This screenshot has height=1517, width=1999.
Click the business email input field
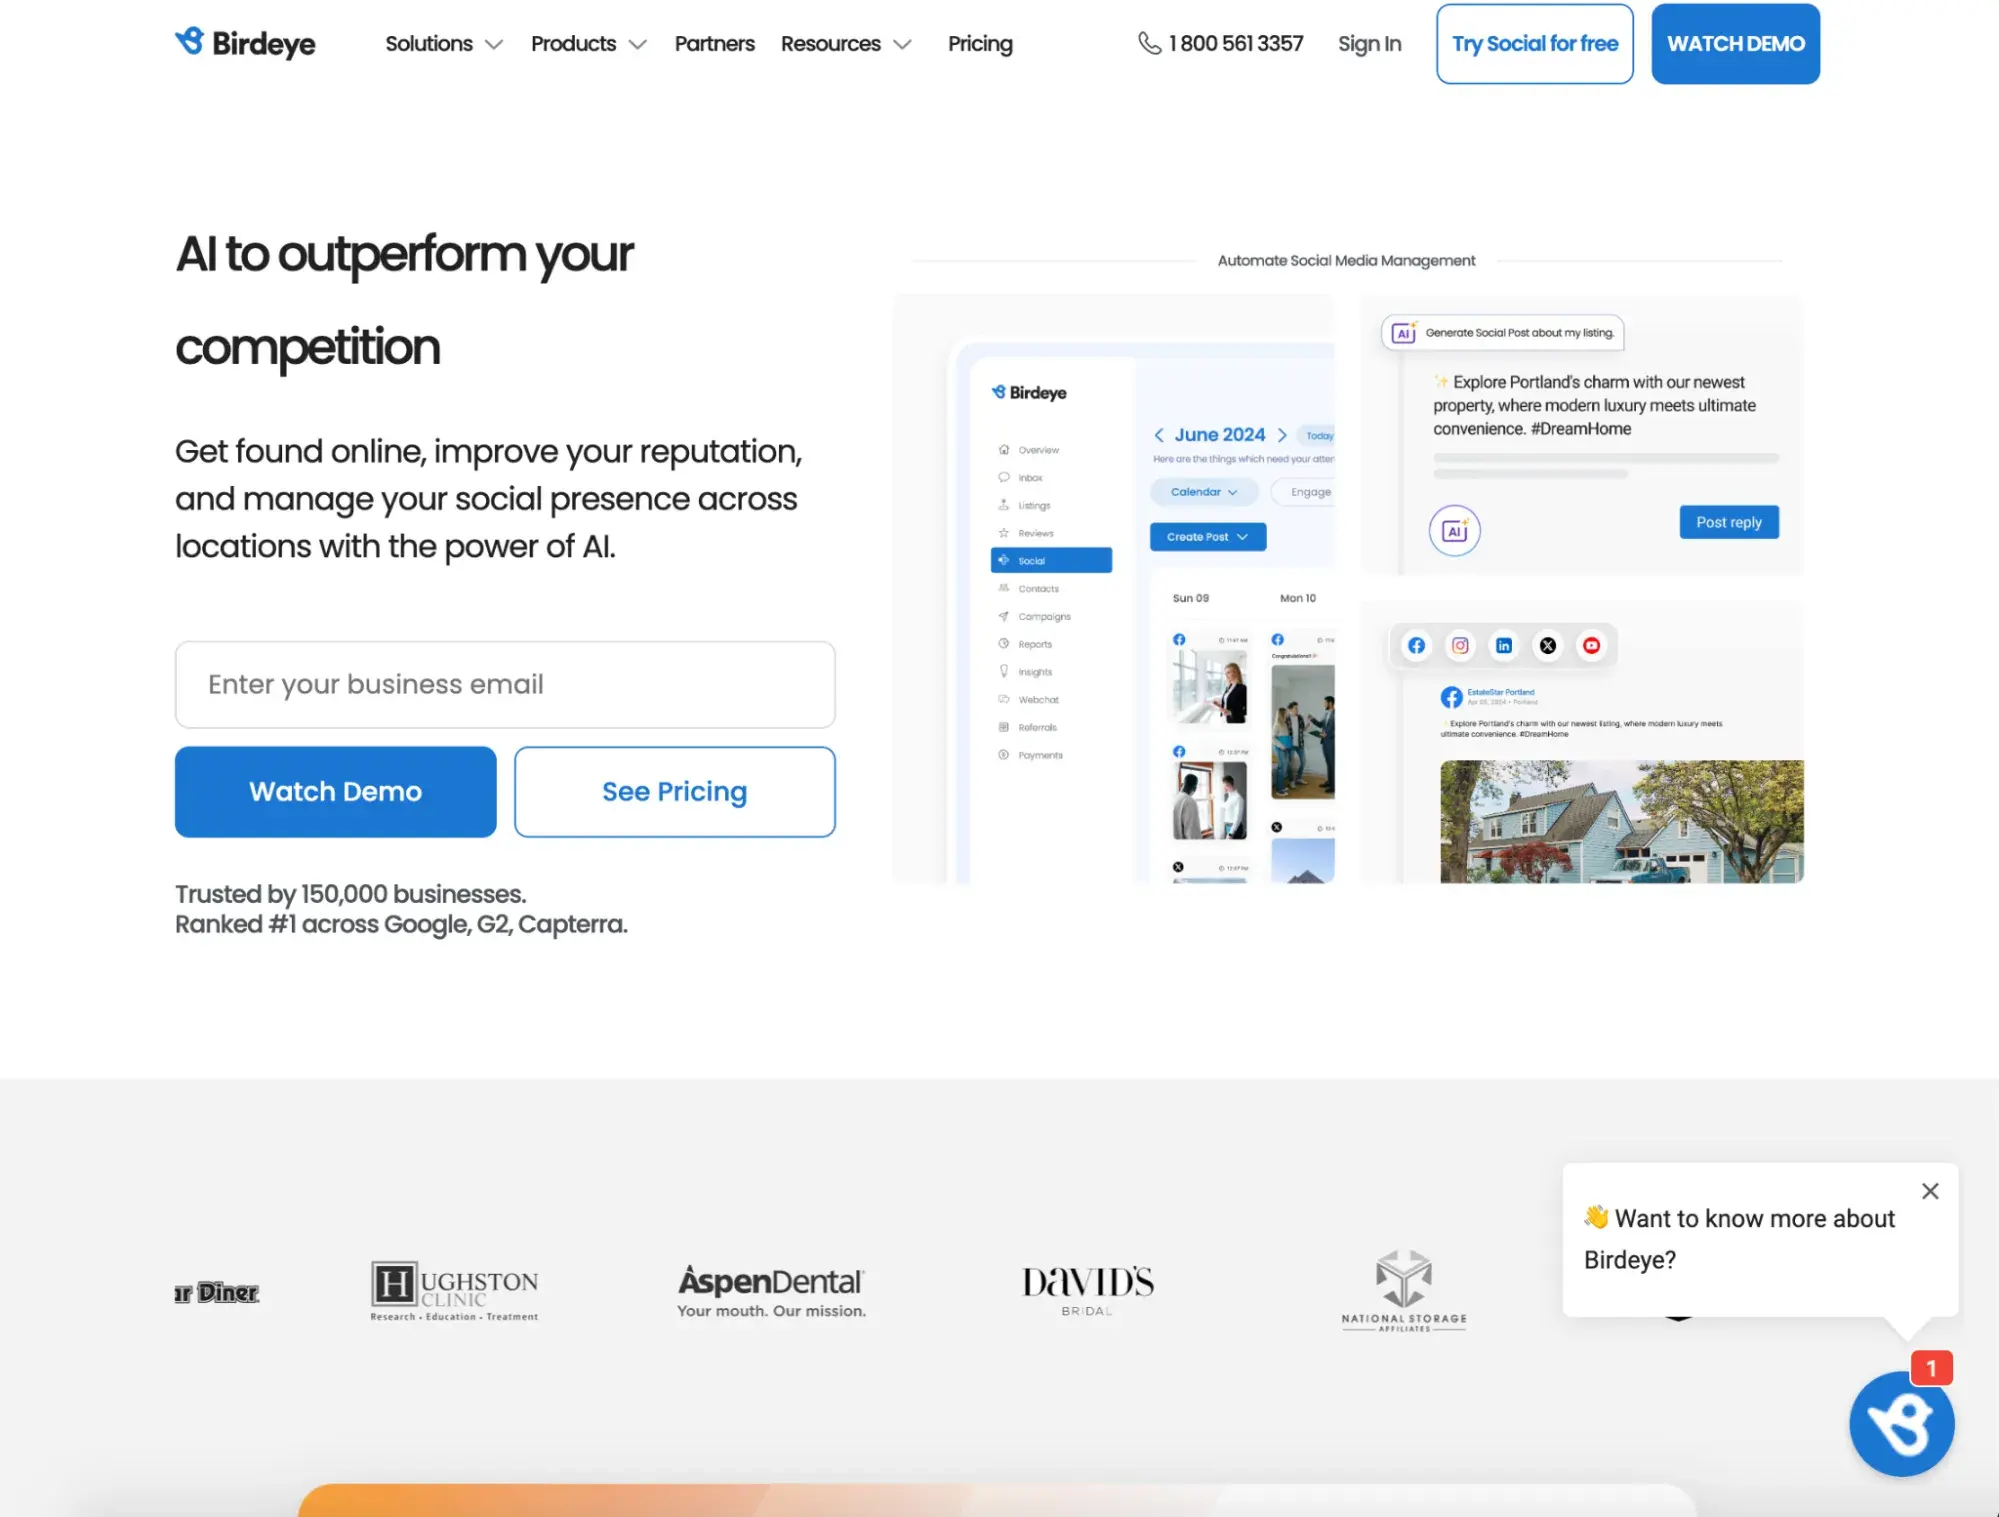pyautogui.click(x=505, y=684)
